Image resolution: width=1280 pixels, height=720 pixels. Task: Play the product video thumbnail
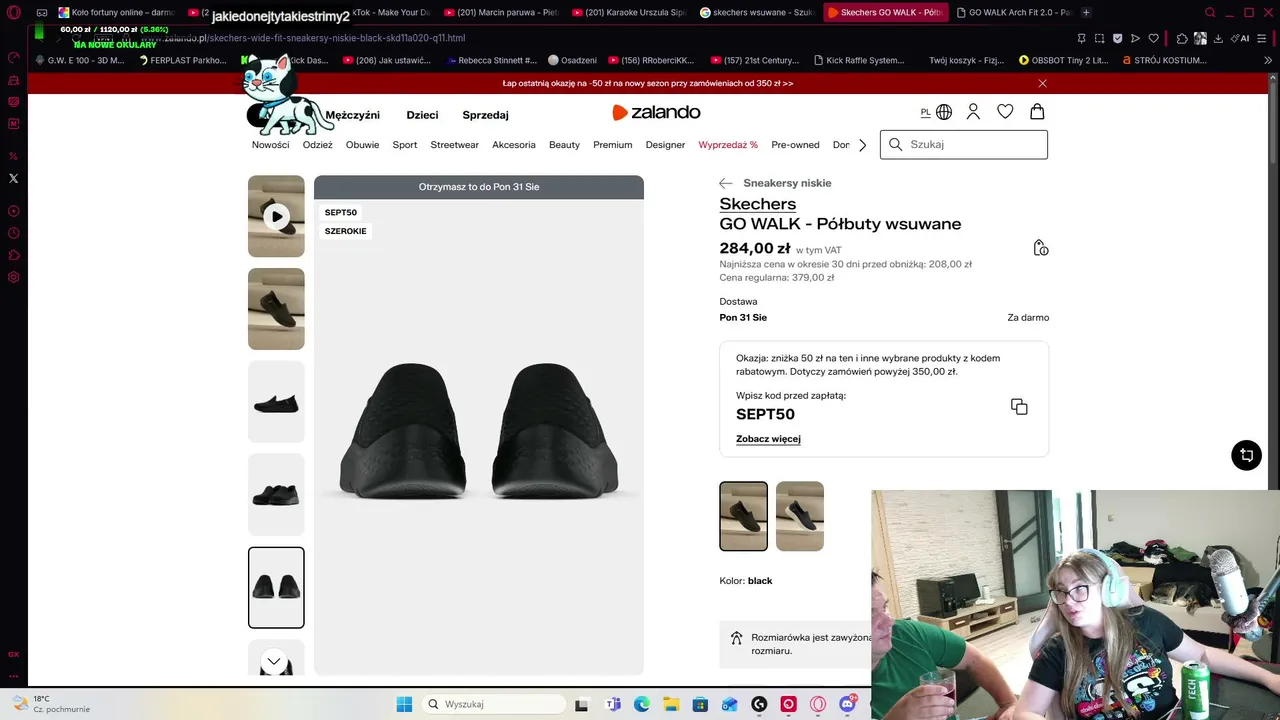pyautogui.click(x=276, y=216)
